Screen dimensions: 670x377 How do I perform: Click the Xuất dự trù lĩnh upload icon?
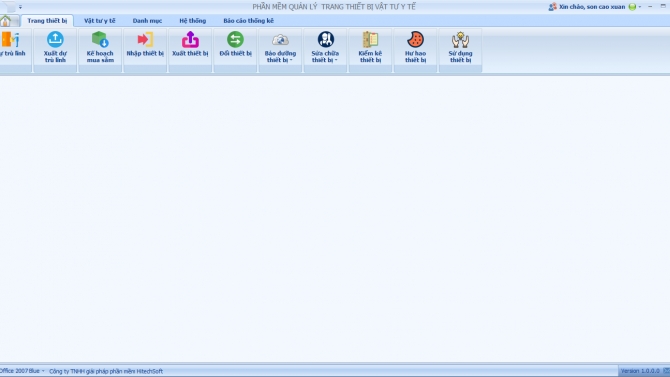55,39
